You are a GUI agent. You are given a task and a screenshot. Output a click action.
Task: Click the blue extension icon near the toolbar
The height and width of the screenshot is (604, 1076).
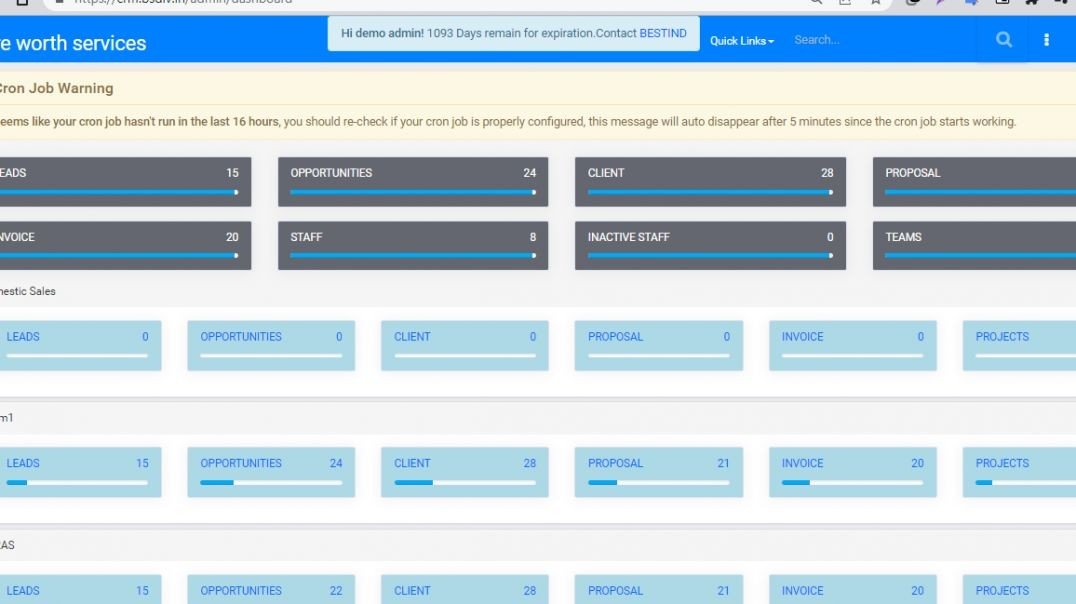pyautogui.click(x=970, y=3)
